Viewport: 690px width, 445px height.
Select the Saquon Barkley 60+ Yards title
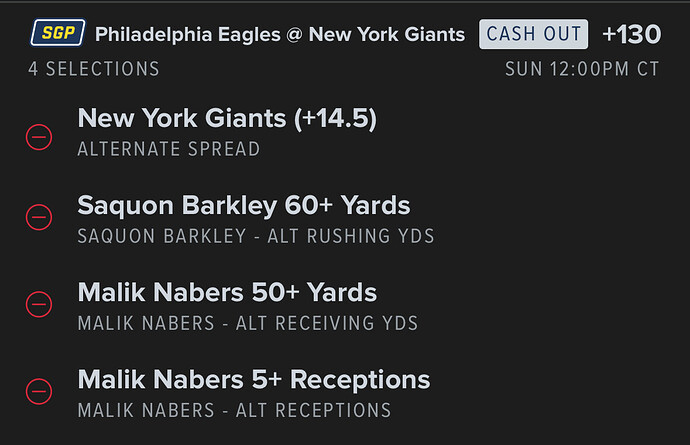pos(244,206)
